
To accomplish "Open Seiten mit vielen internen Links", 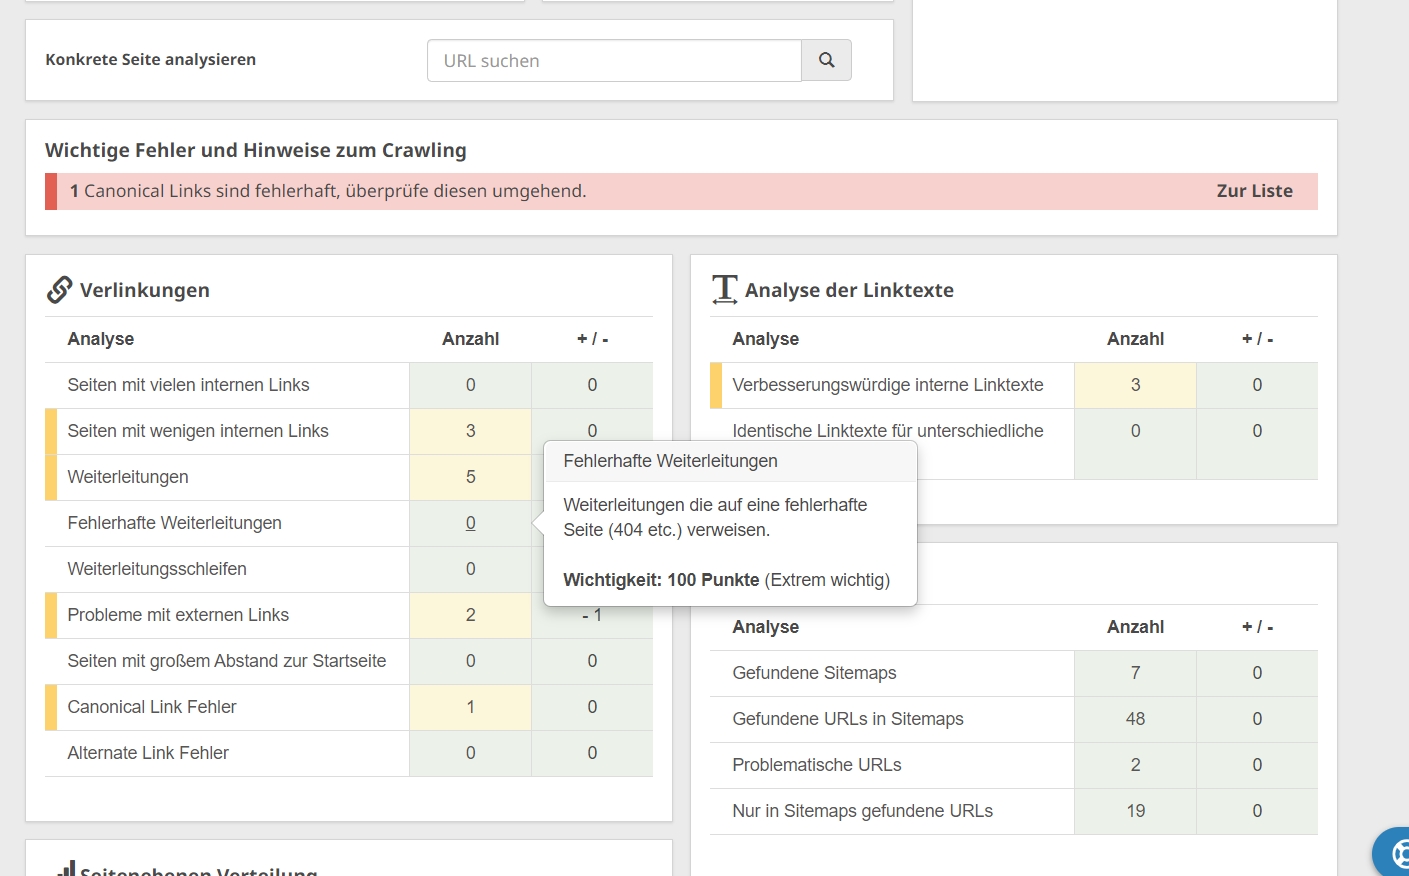I will (188, 385).
